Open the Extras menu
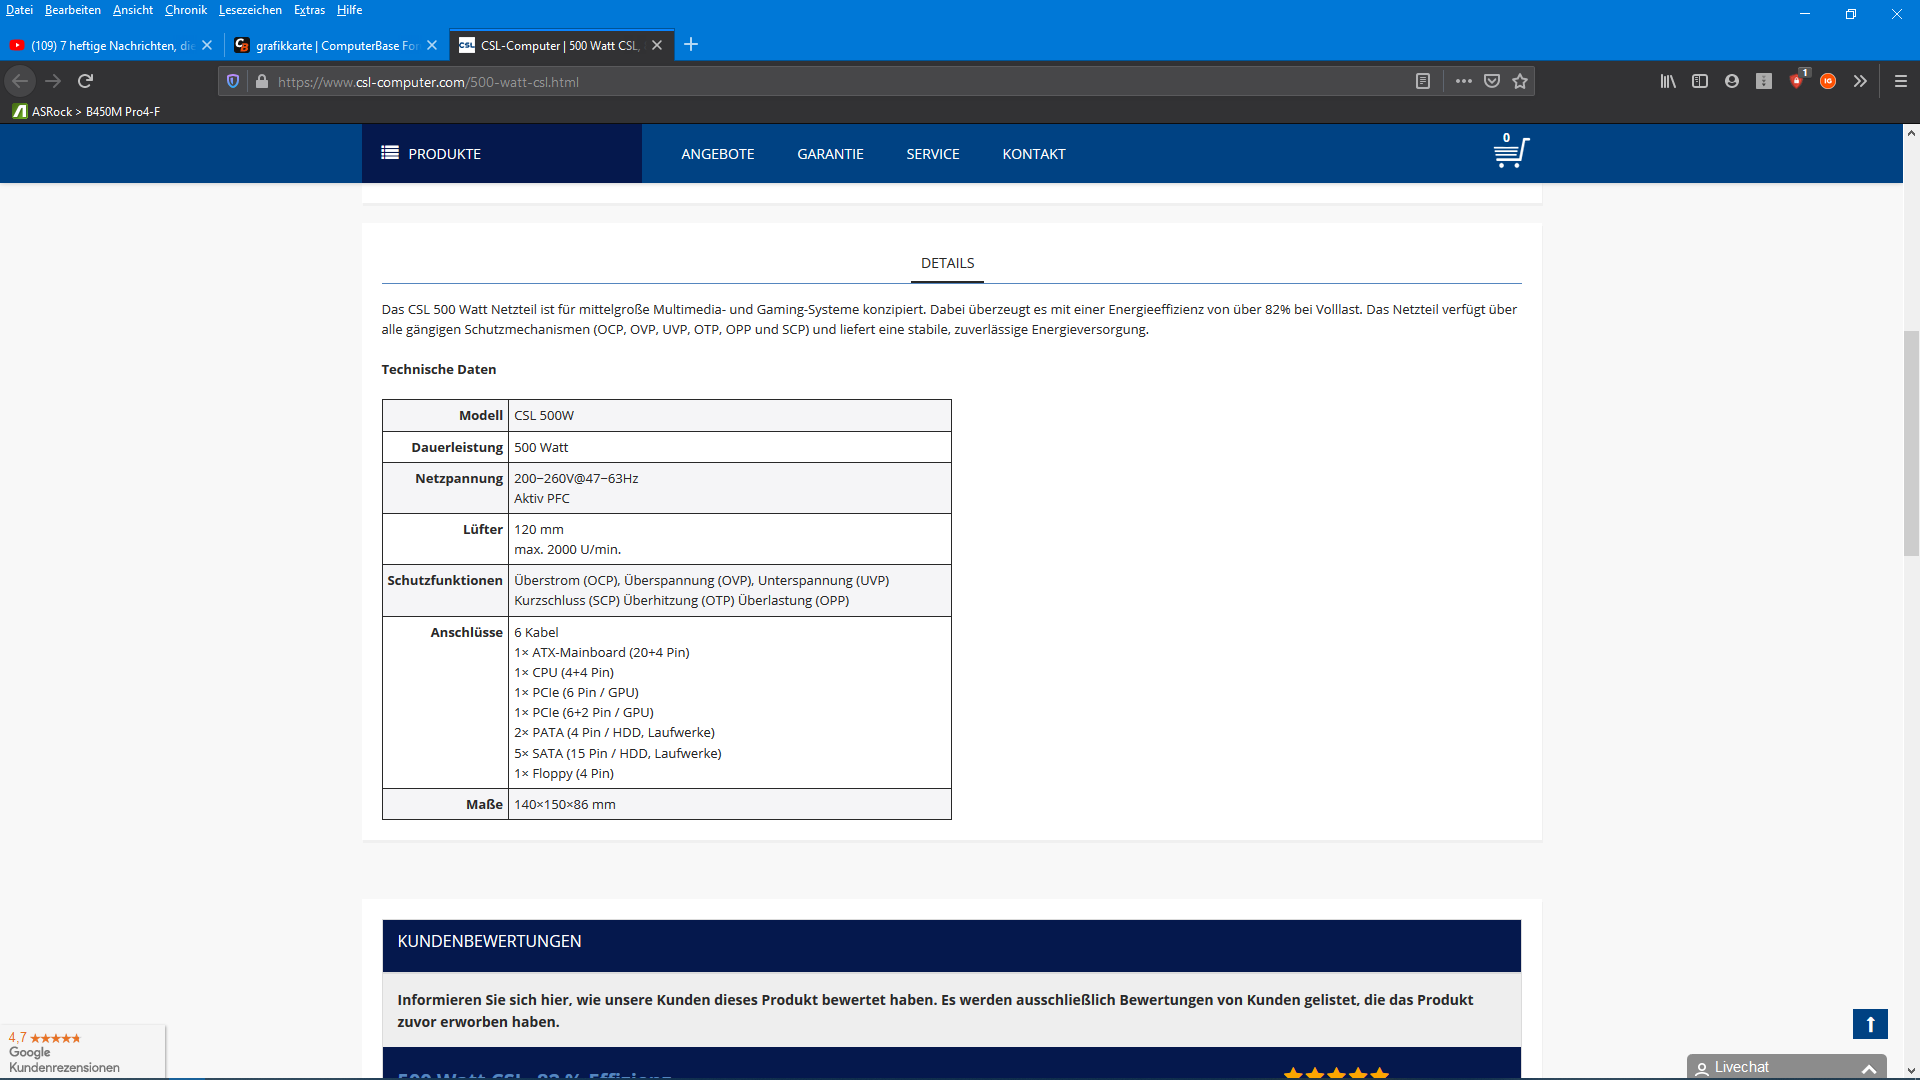This screenshot has width=1920, height=1080. (309, 10)
